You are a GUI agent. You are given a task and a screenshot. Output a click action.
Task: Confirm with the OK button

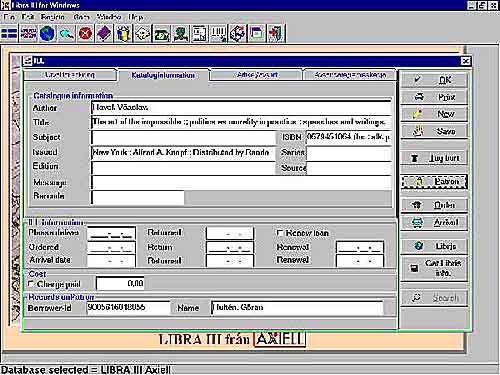(x=434, y=80)
